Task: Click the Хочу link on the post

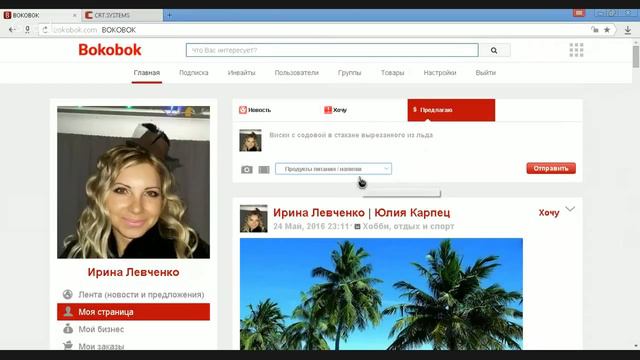Action: 549,213
